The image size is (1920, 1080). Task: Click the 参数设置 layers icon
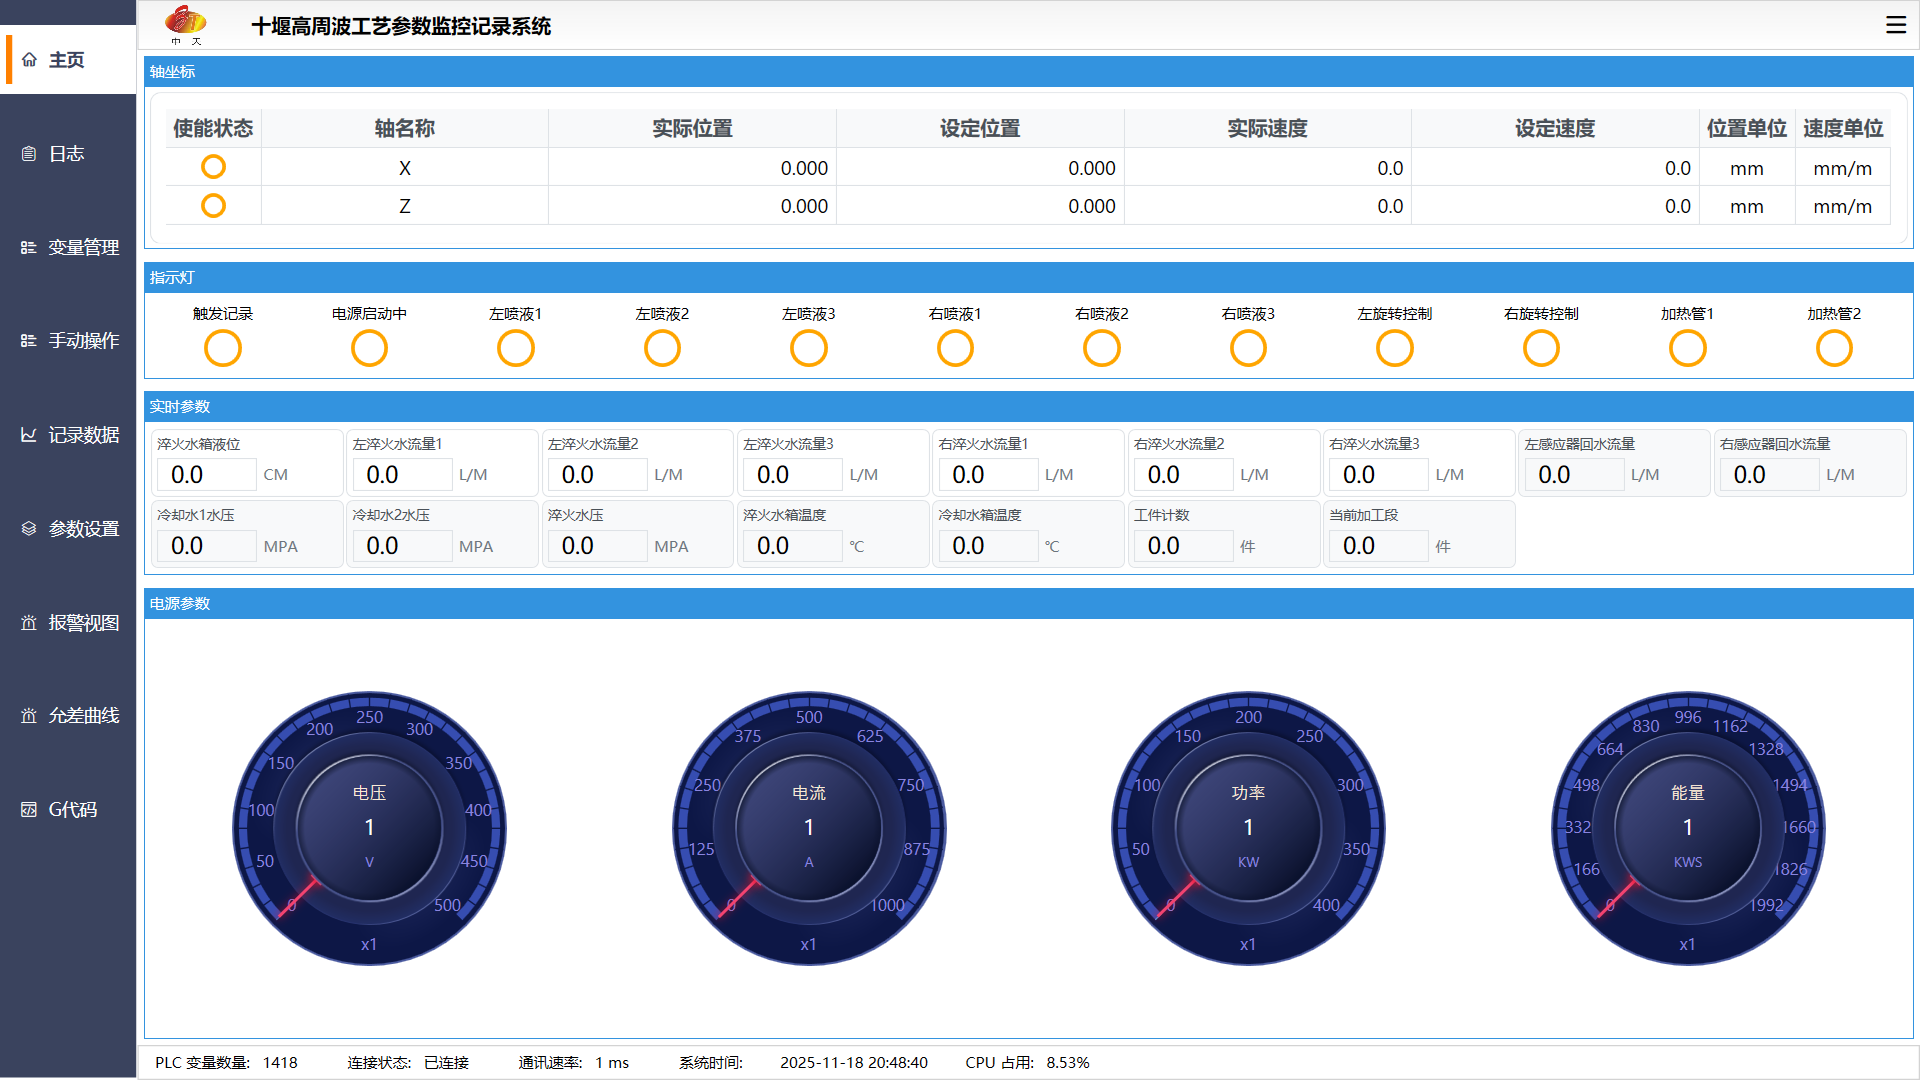pos(29,528)
